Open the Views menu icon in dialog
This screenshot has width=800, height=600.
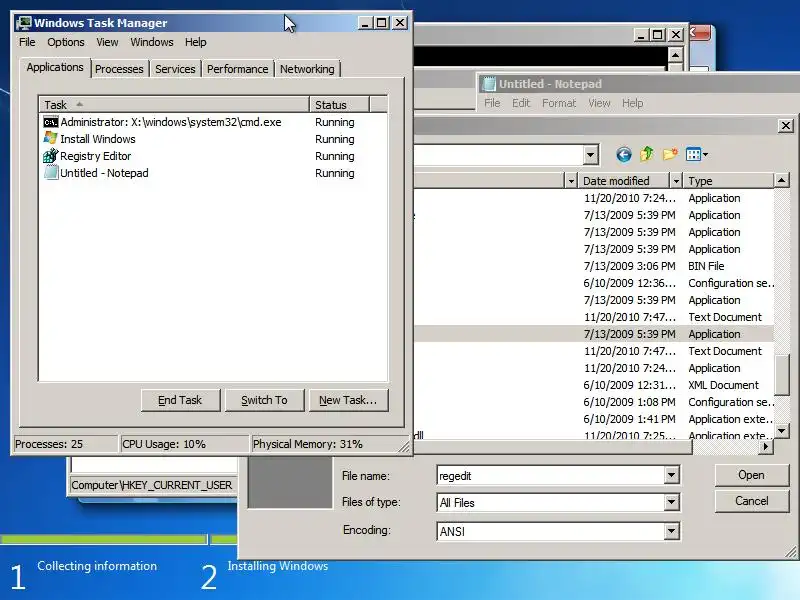[696, 154]
